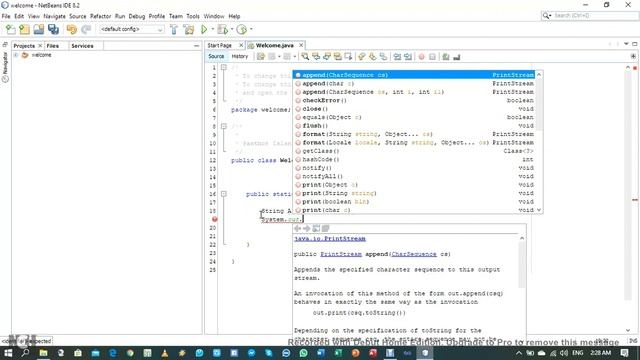This screenshot has height=360, width=640.
Task: Open the default config dropdown
Action: tap(131, 29)
